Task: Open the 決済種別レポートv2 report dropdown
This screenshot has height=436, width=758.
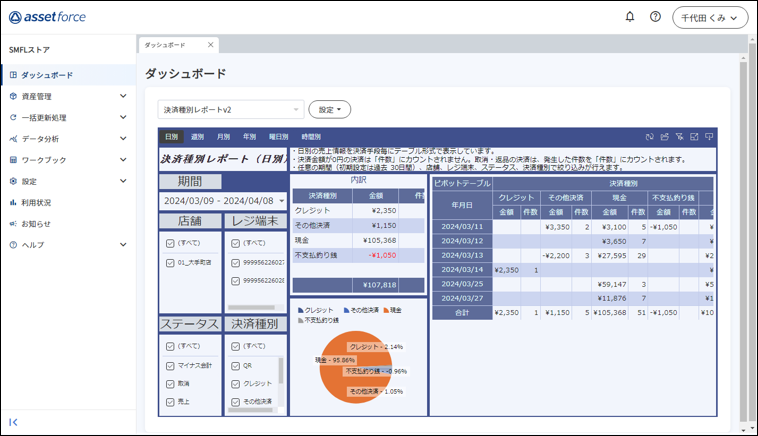Action: click(x=231, y=109)
